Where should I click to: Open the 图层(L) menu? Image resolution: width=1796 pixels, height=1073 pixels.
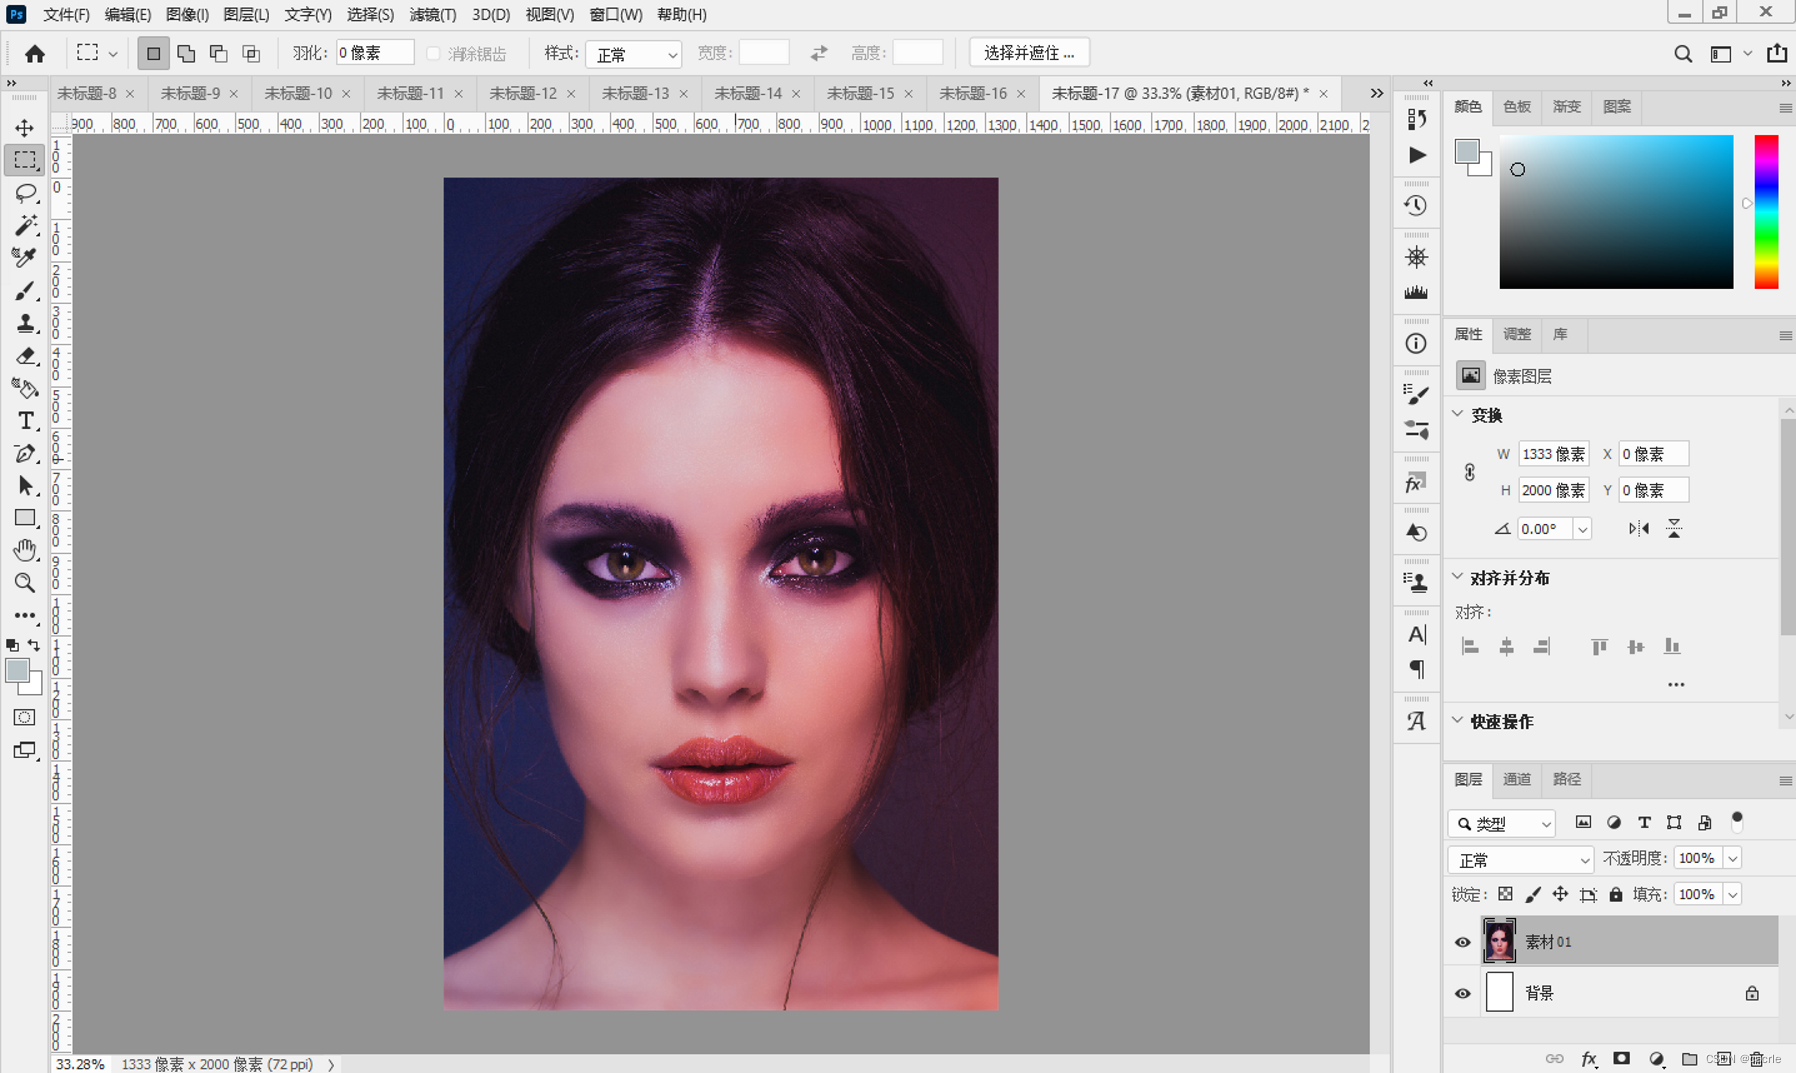click(x=246, y=15)
